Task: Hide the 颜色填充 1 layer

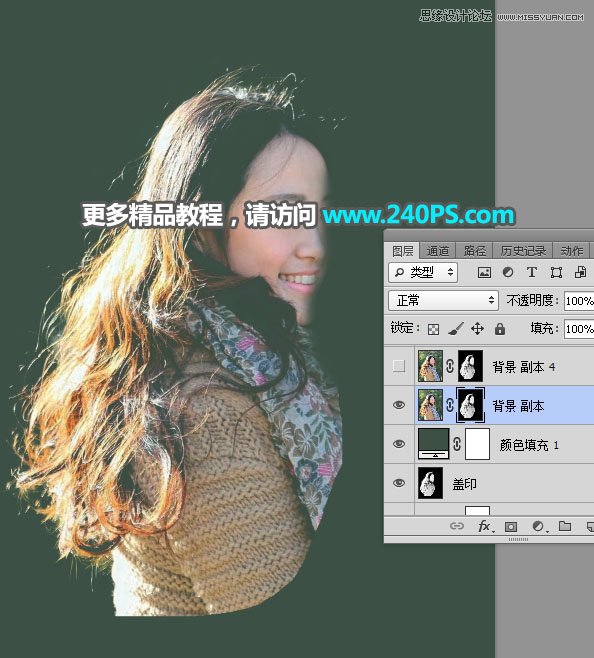Action: tap(399, 444)
